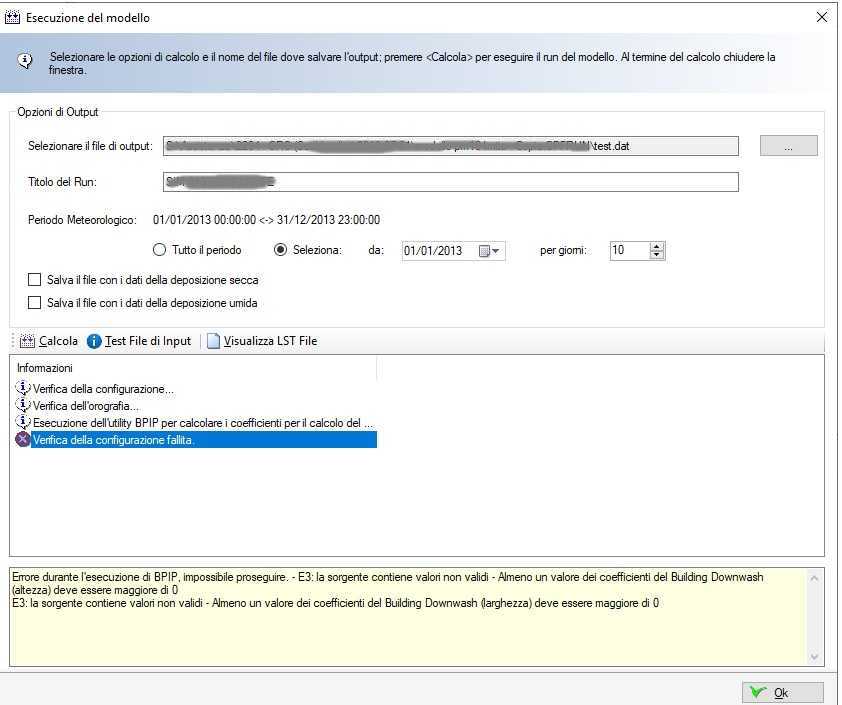842x705 pixels.
Task: Increase days with spinner up arrow
Action: [656, 246]
